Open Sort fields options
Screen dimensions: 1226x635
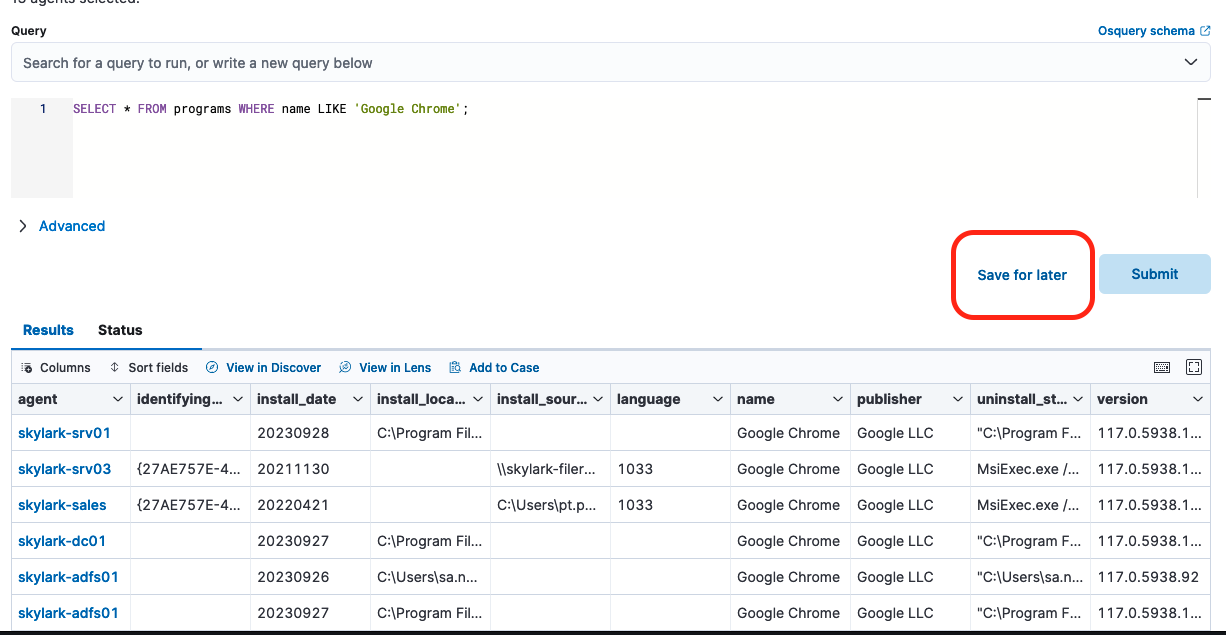point(148,367)
